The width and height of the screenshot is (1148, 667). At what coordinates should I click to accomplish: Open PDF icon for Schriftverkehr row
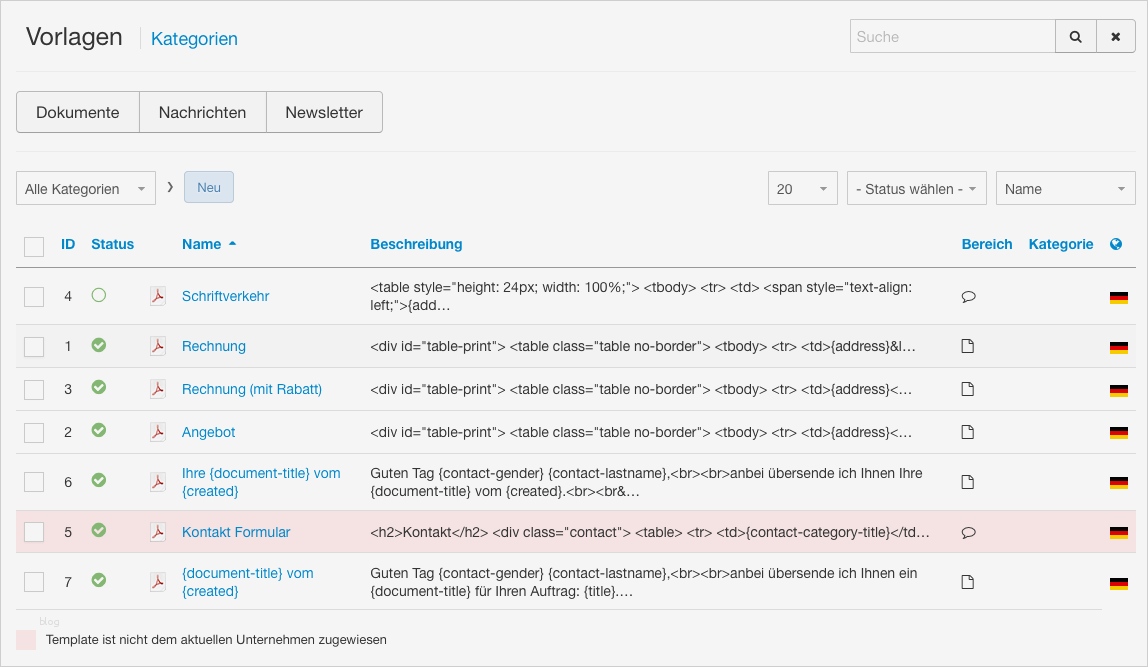point(158,296)
